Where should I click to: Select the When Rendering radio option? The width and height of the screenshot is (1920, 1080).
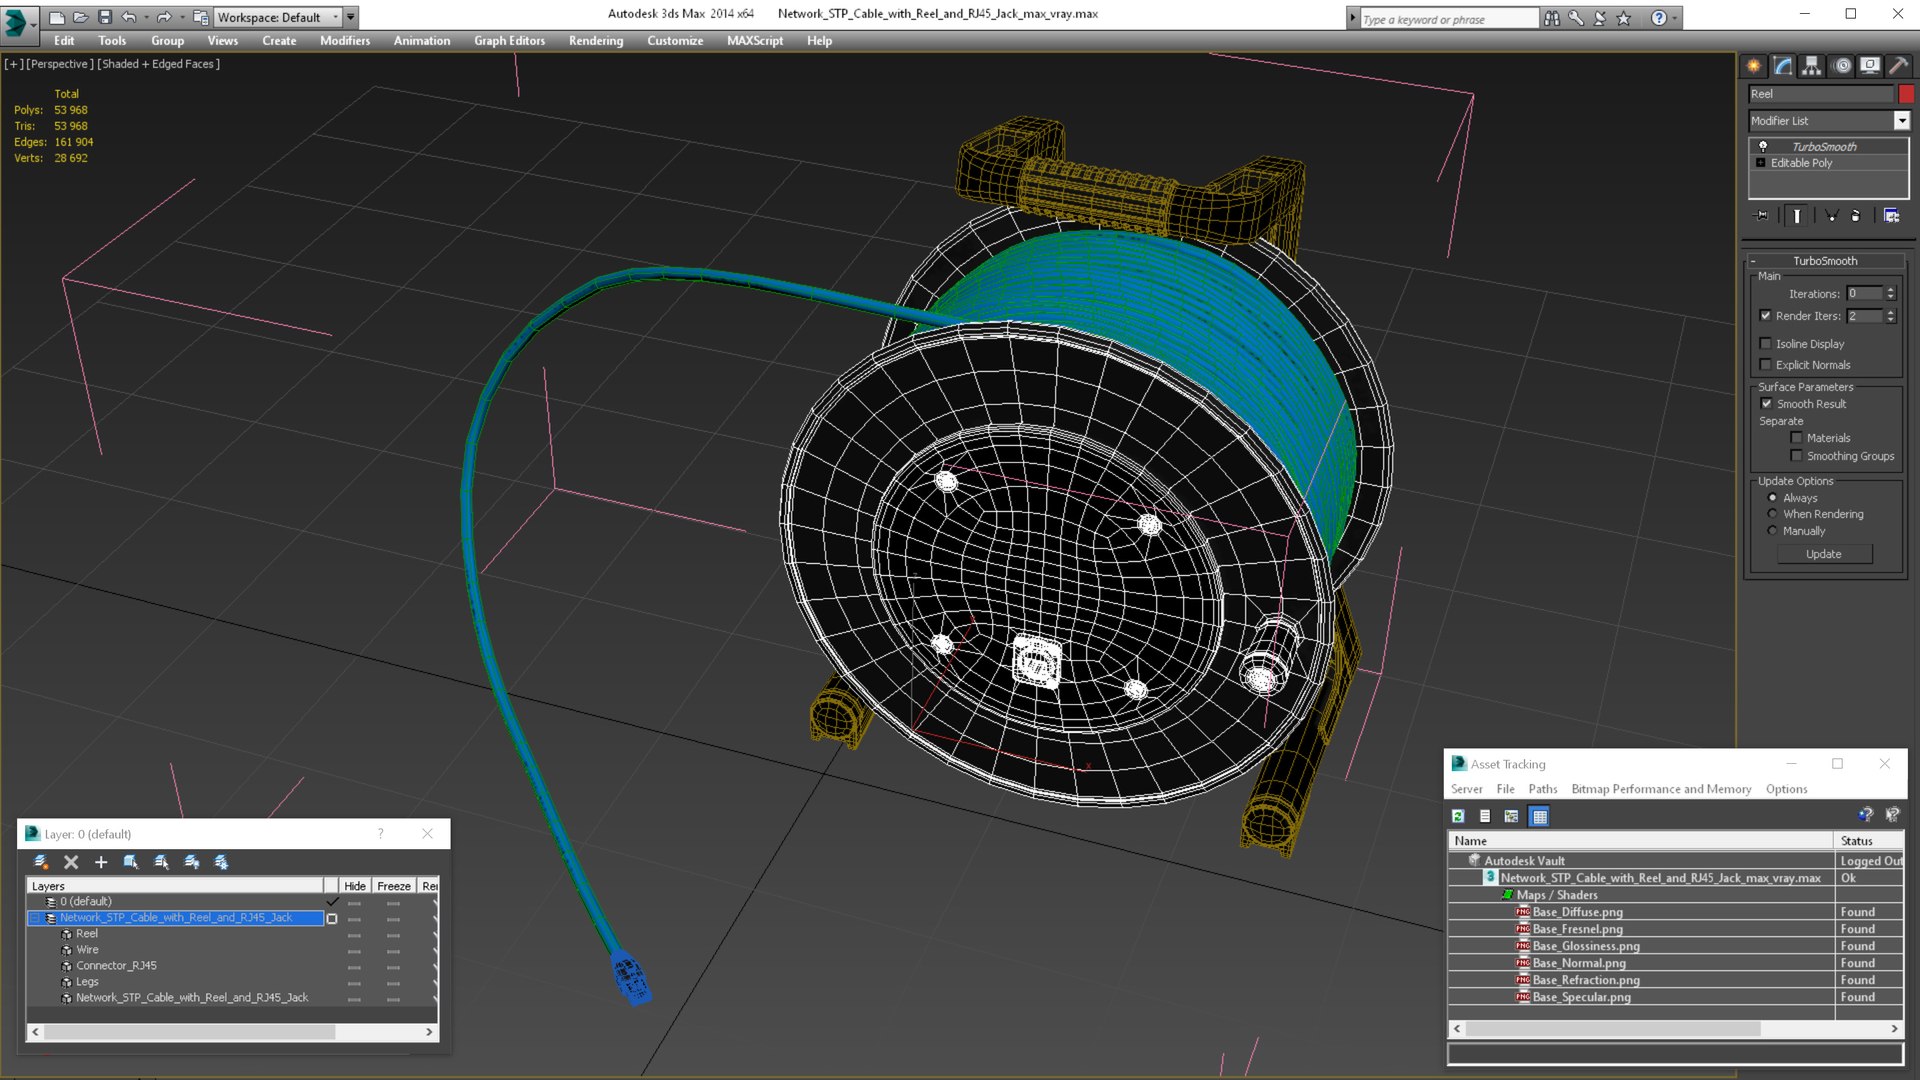pos(1772,514)
